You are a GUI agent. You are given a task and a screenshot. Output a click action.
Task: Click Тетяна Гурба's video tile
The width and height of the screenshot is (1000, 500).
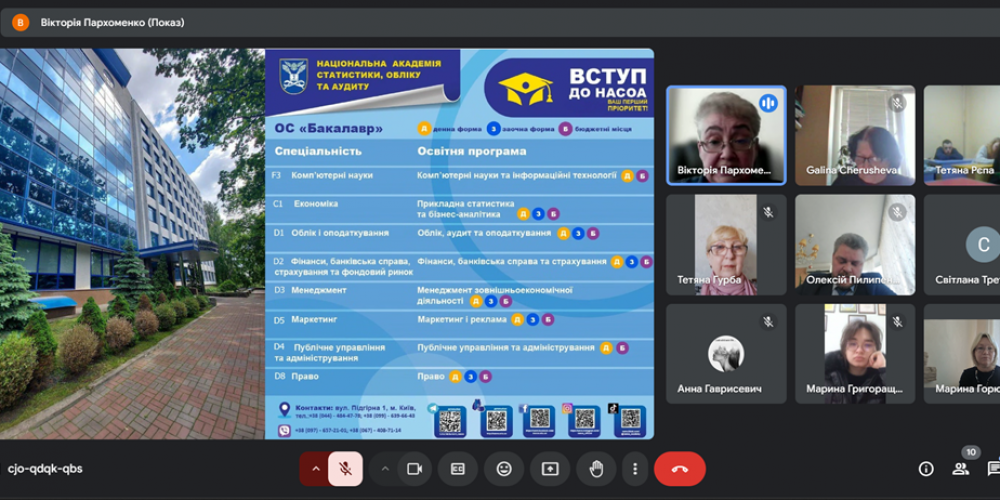pyautogui.click(x=726, y=244)
